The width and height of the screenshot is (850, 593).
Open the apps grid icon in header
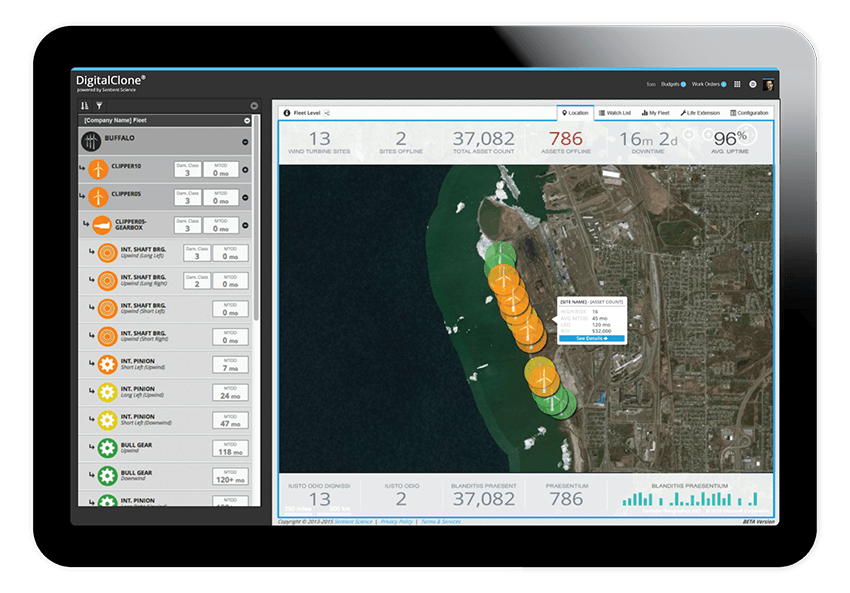click(737, 85)
